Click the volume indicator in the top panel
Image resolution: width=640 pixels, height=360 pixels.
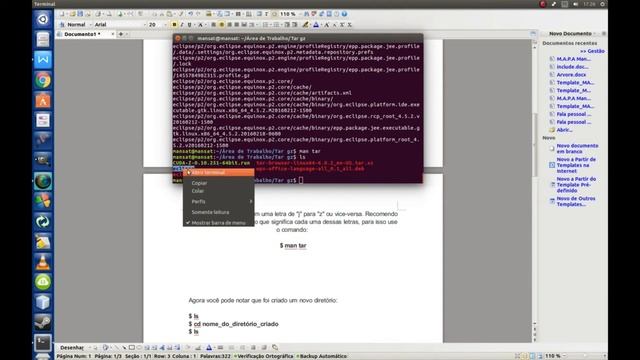coord(576,4)
